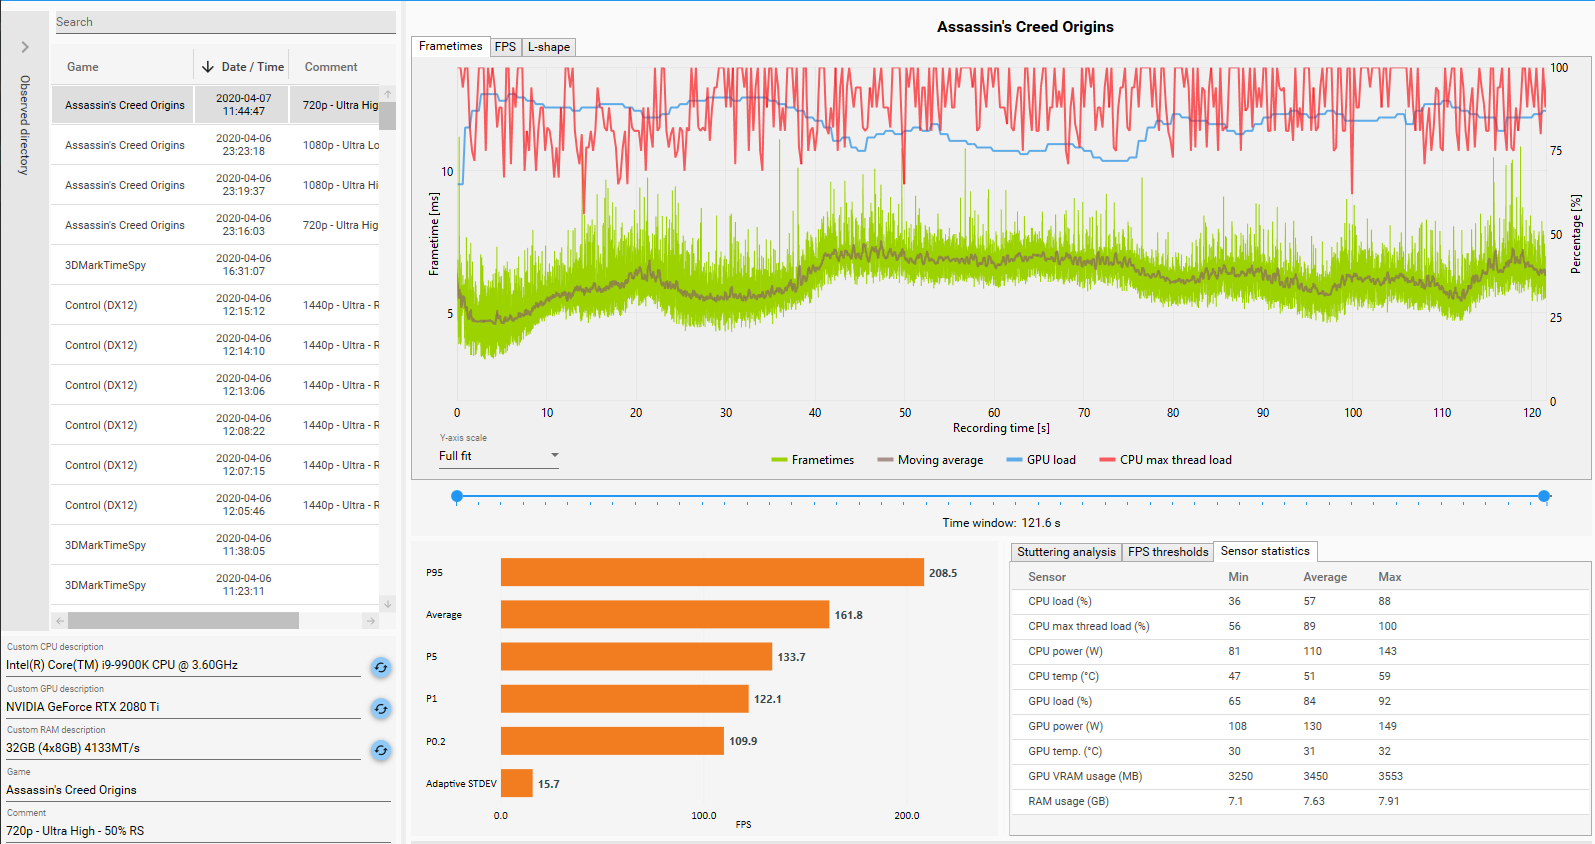
Task: Click the refresh icon beside RAM description
Action: point(381,750)
